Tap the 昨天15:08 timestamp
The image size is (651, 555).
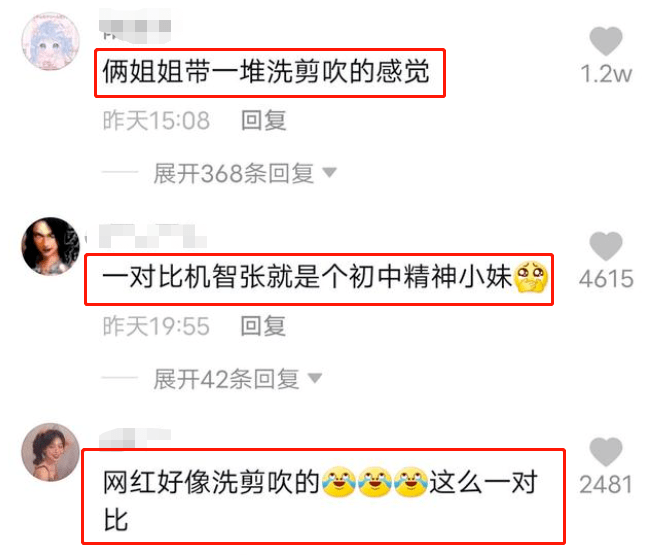pyautogui.click(x=156, y=120)
